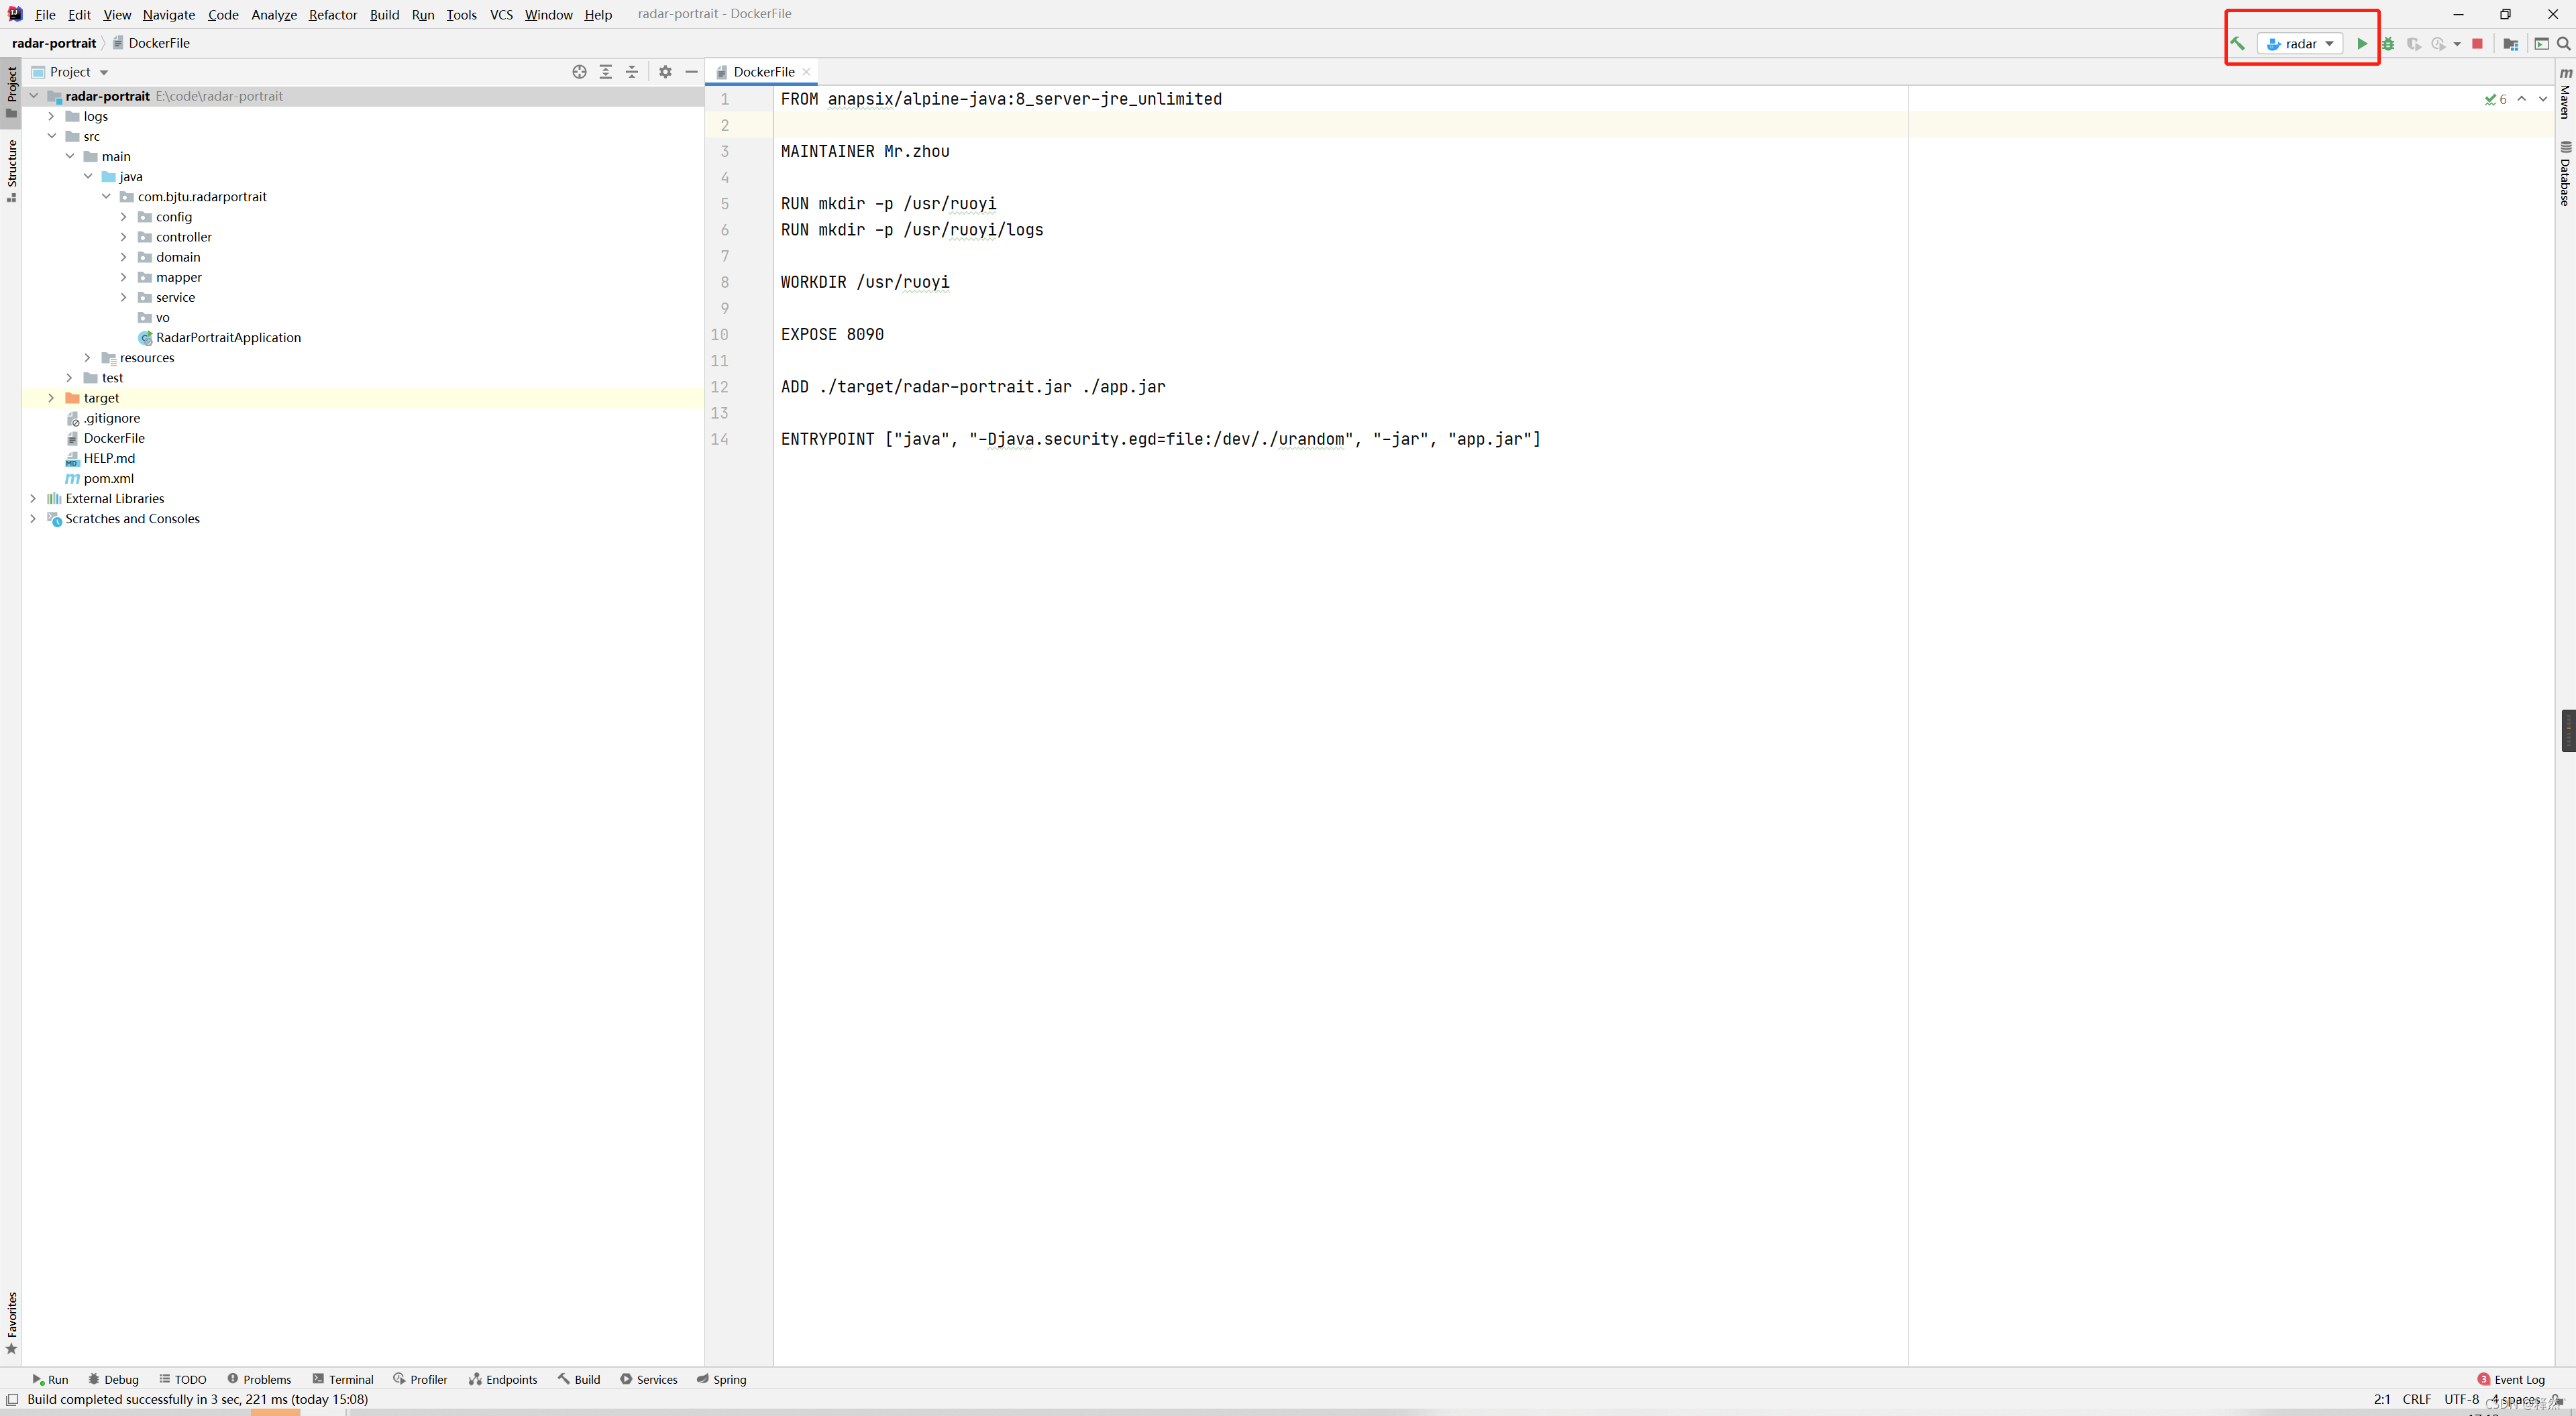Open the Project view selector dropdown
Screen dimensions: 2576x1416
click(70, 71)
